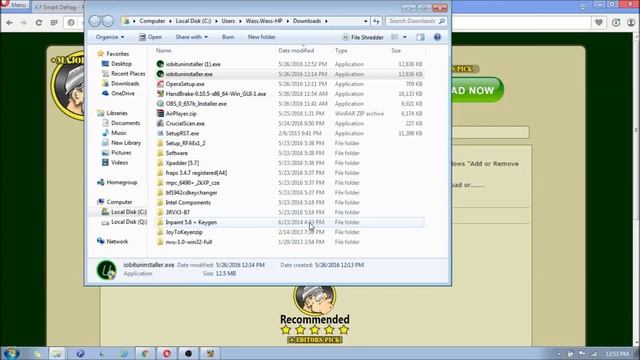Click Local Disk (C:) in the breadcrumb
The width and height of the screenshot is (640, 360).
[193, 21]
